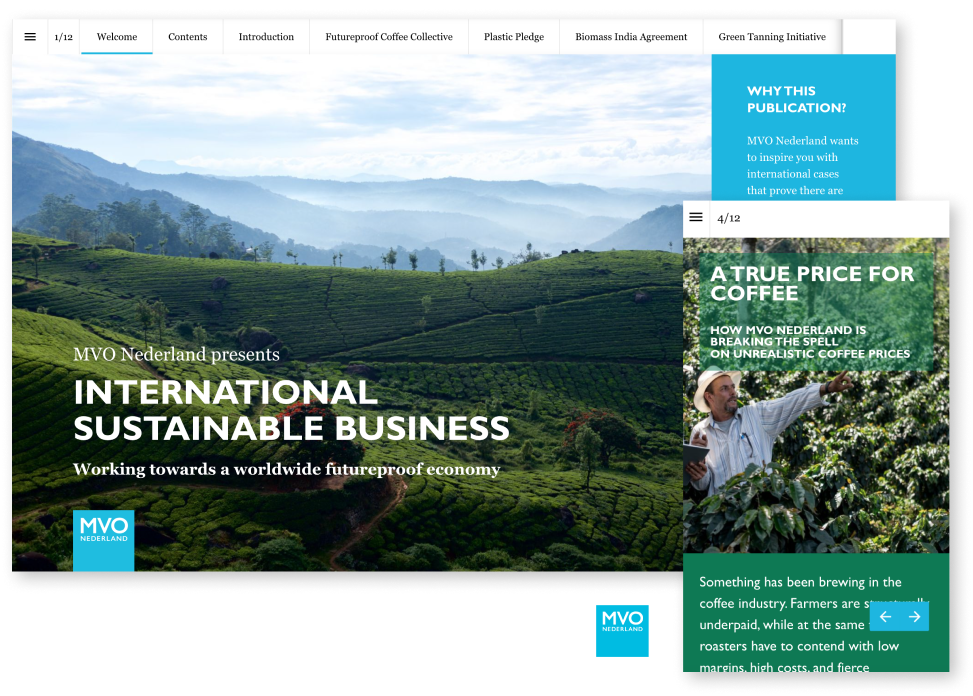Open the Introduction tab
This screenshot has width=973, height=696.
tap(266, 37)
